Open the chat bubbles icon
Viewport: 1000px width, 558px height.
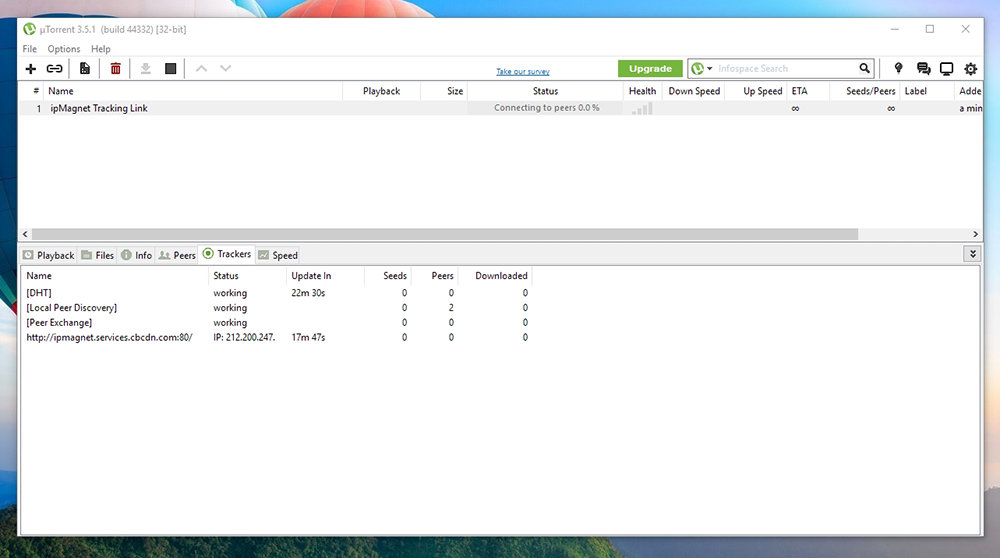pyautogui.click(x=923, y=69)
